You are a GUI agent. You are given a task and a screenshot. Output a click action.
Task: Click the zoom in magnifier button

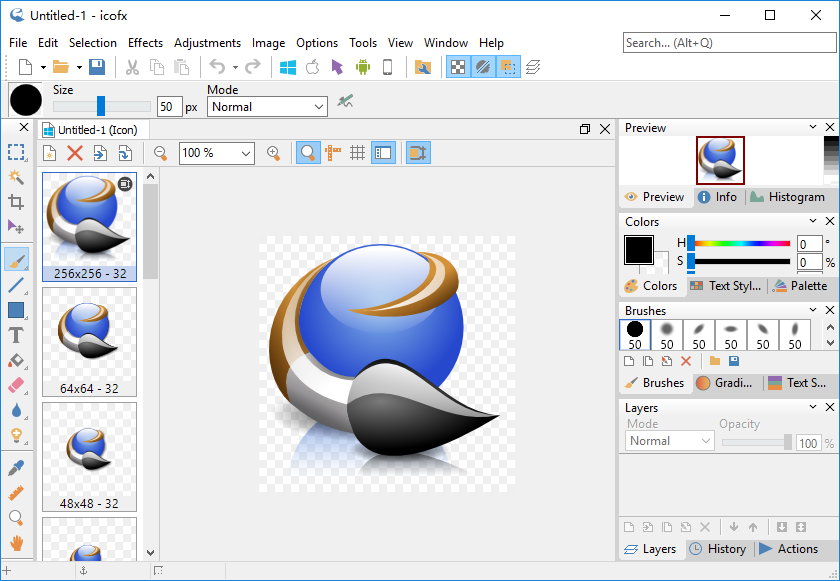[273, 153]
